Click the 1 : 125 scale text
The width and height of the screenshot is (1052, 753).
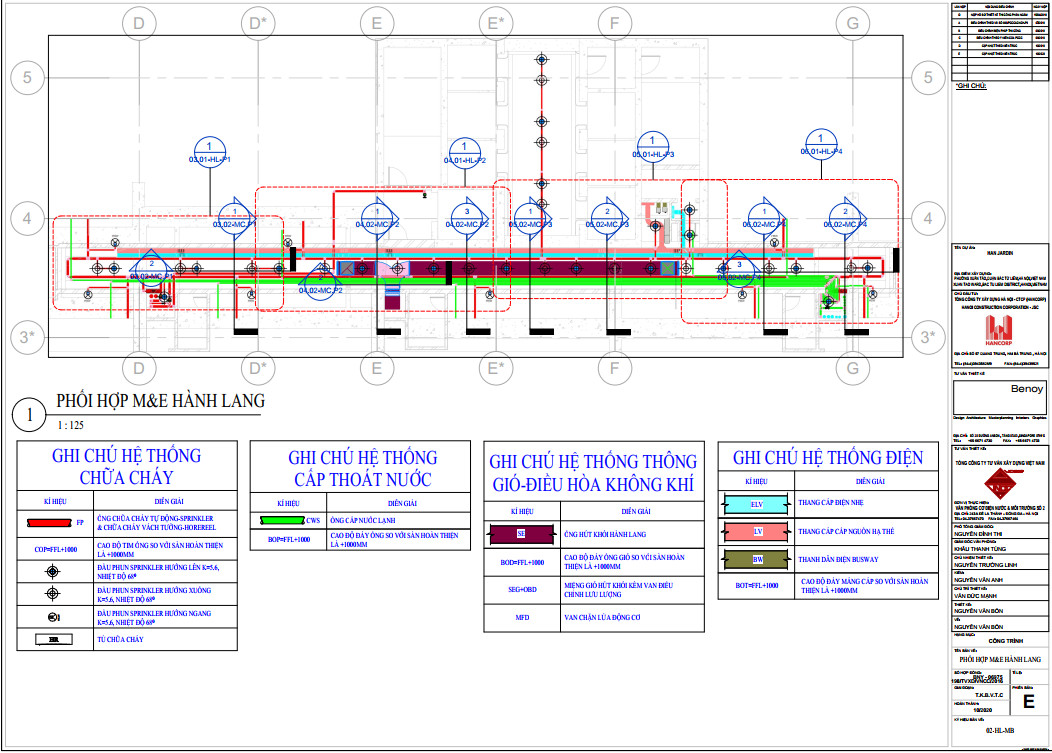70,426
